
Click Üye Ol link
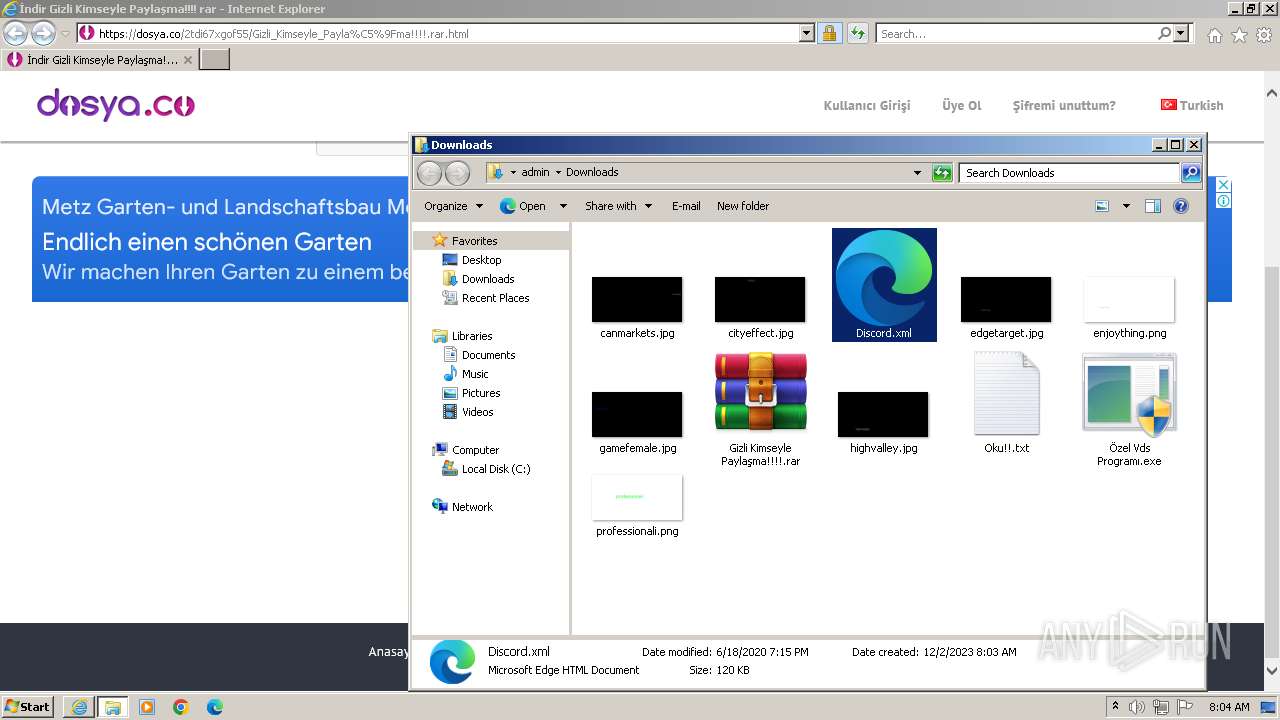[962, 105]
